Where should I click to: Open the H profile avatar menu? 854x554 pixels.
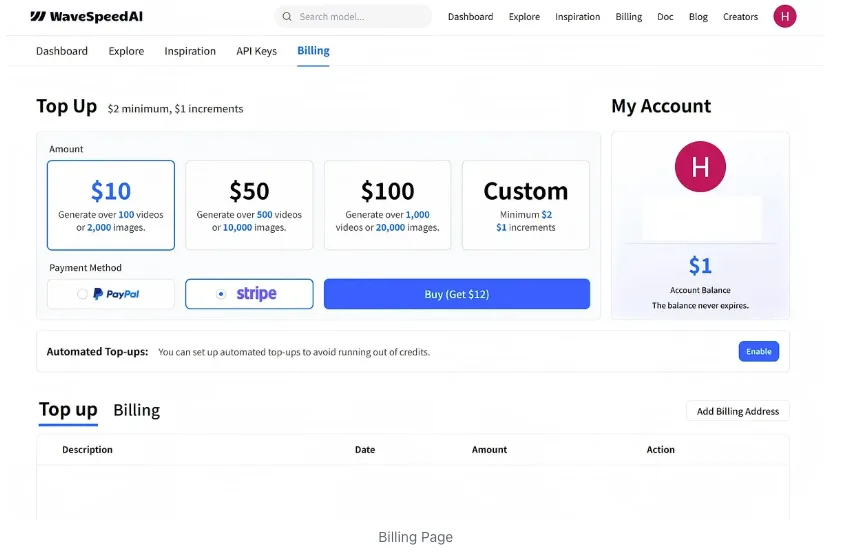[x=784, y=16]
